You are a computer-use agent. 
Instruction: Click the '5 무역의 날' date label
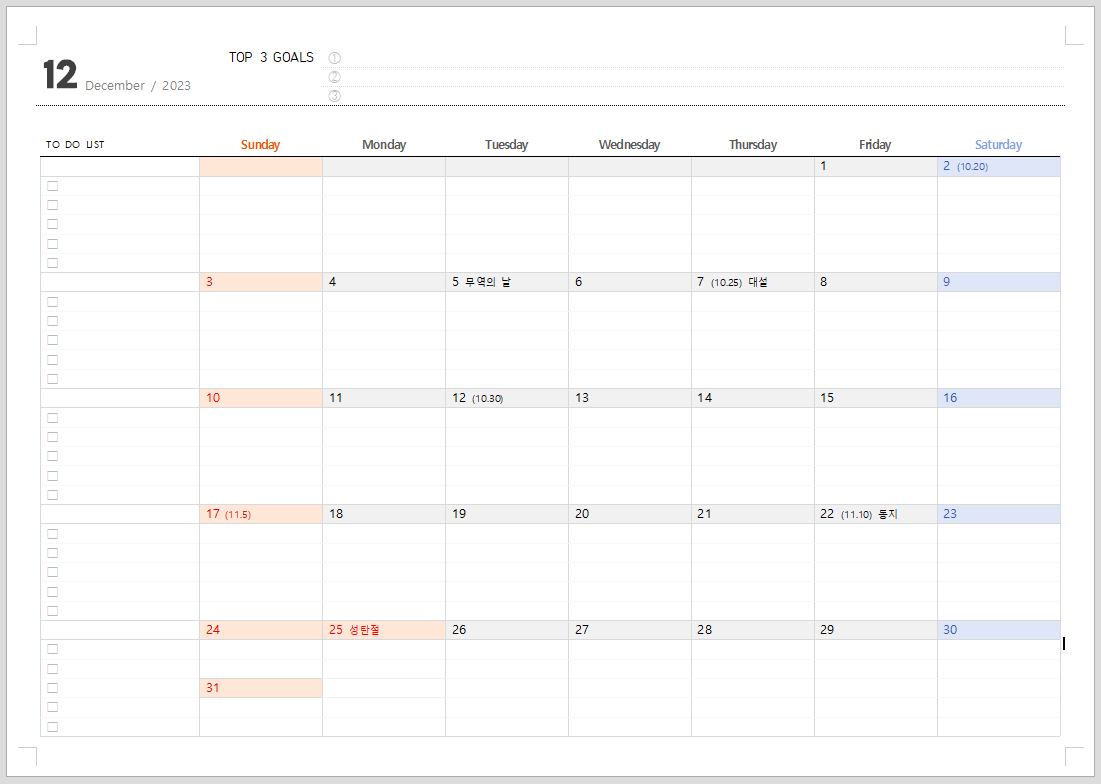point(481,282)
